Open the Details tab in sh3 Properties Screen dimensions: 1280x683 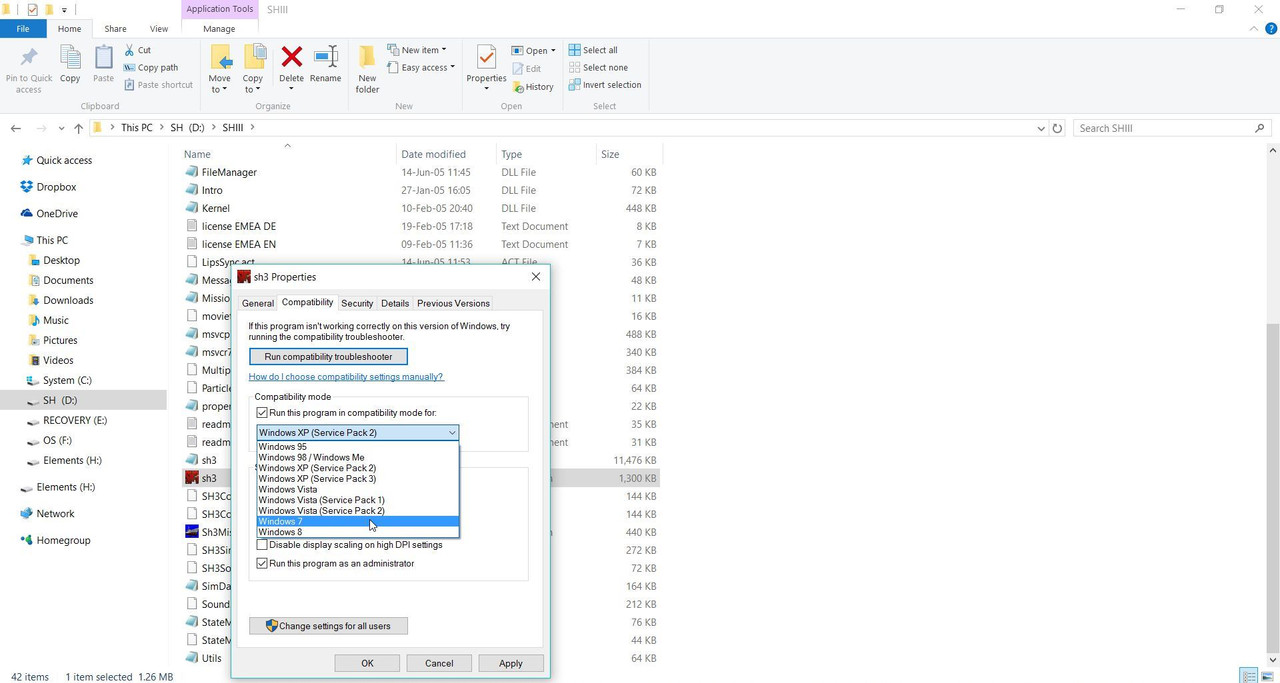pyautogui.click(x=395, y=303)
